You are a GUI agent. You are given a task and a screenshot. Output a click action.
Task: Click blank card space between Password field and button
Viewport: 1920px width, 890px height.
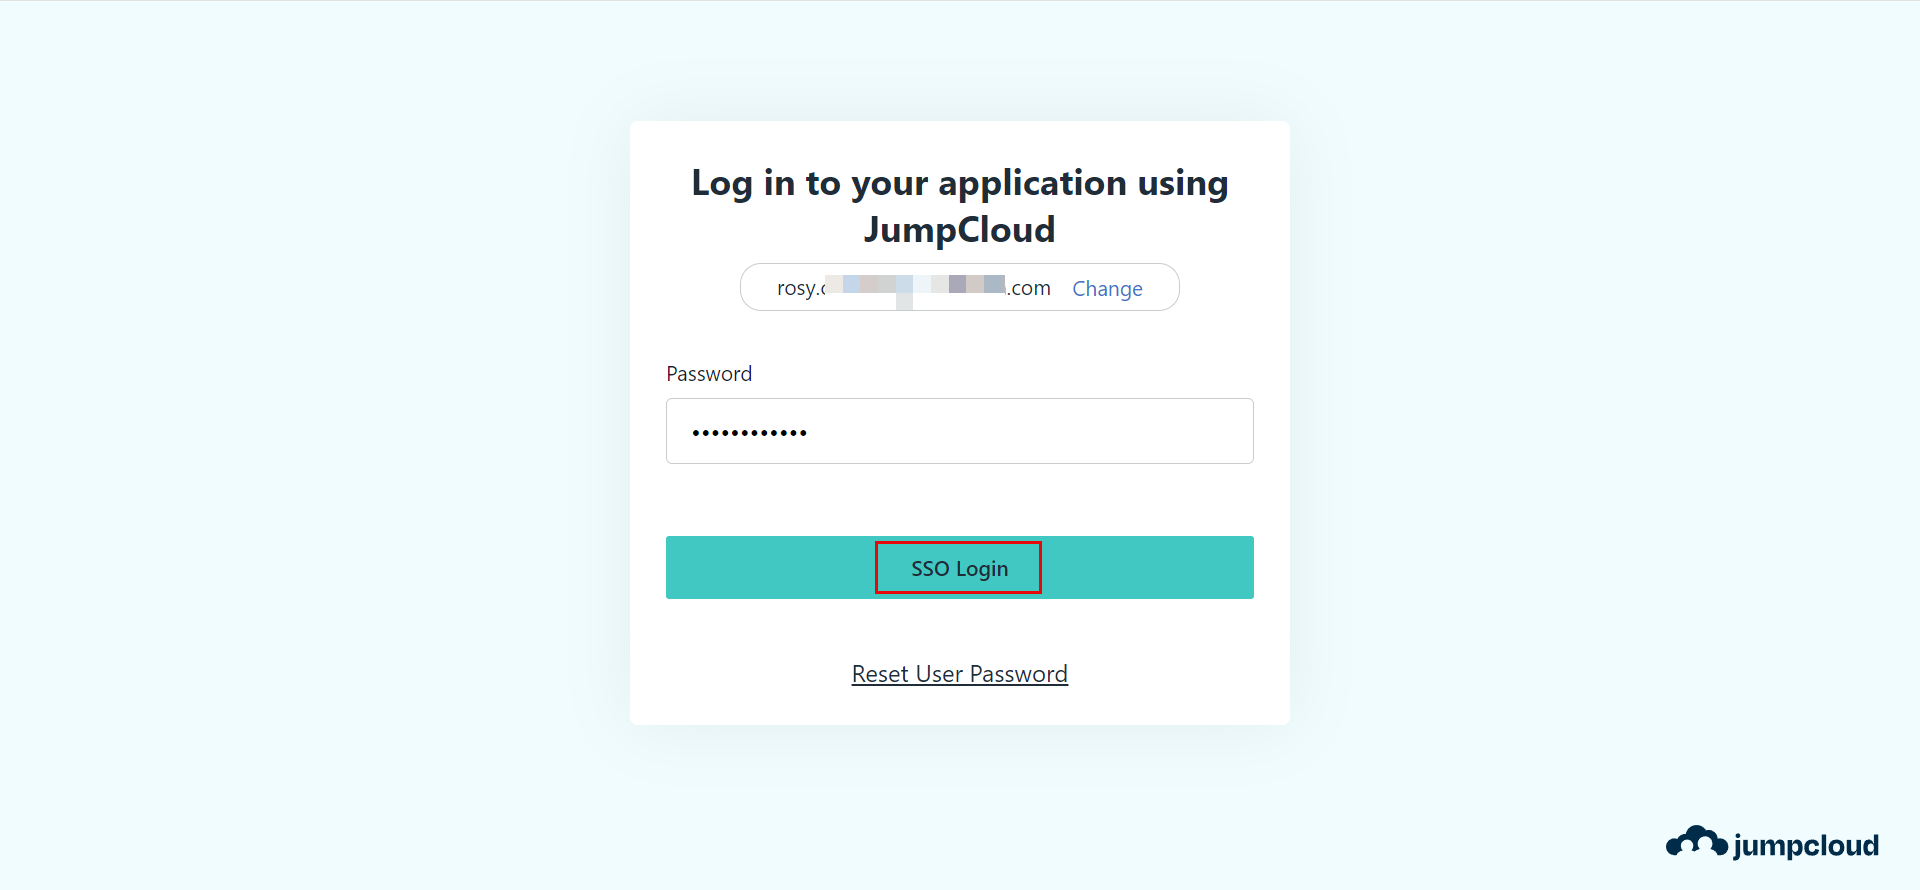(959, 500)
